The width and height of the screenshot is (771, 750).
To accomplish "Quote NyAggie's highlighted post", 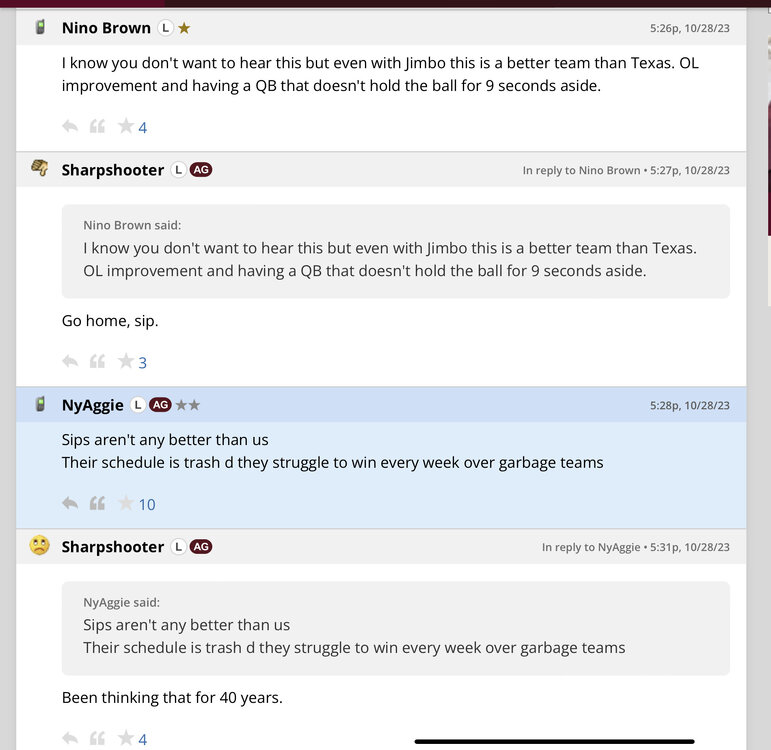I will pos(97,503).
